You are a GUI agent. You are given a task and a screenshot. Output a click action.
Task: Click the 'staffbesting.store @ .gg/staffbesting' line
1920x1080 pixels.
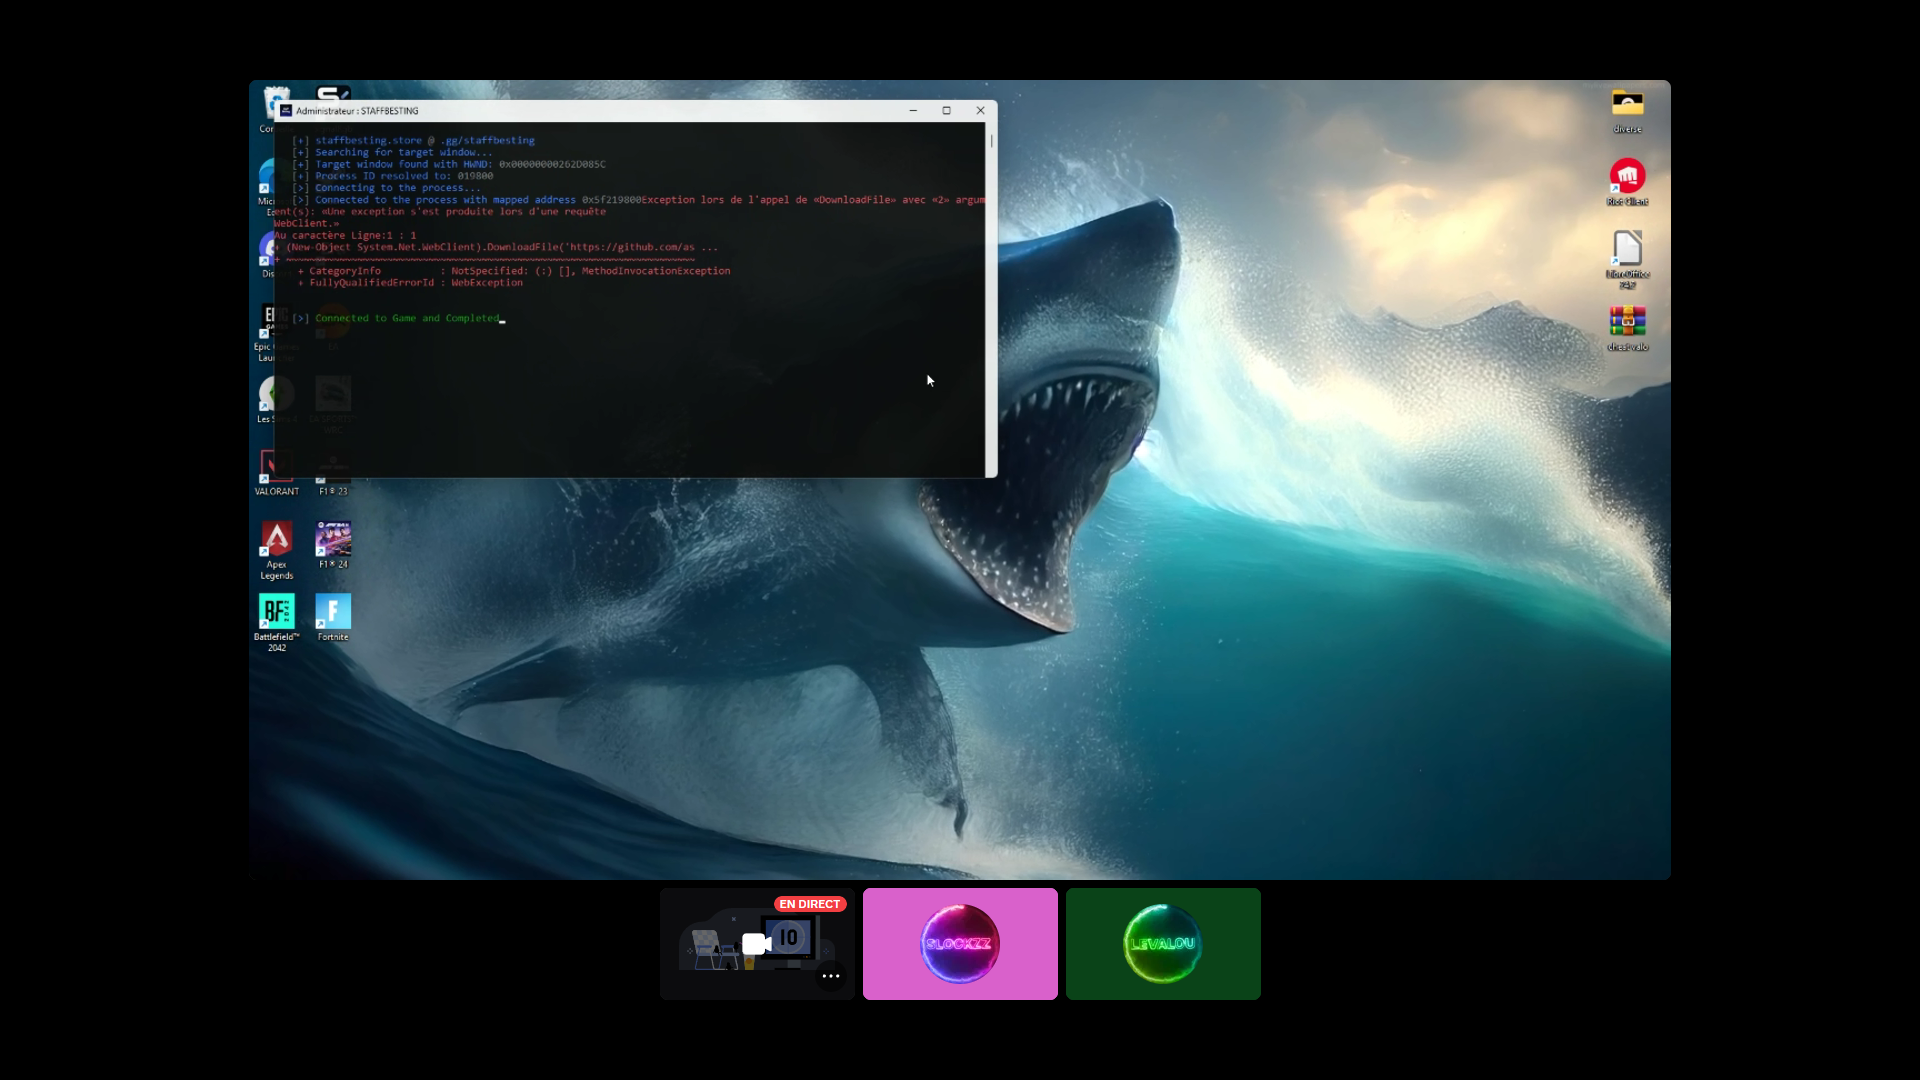(x=425, y=141)
